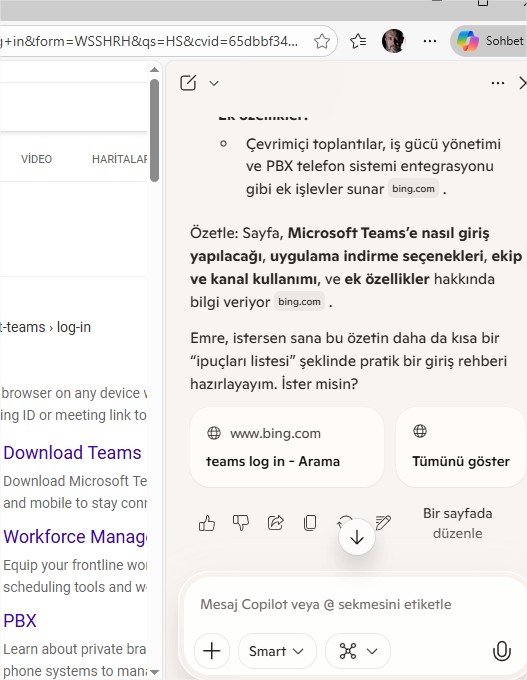Click the bing.com citation after ek işlevler sunar

tap(413, 189)
